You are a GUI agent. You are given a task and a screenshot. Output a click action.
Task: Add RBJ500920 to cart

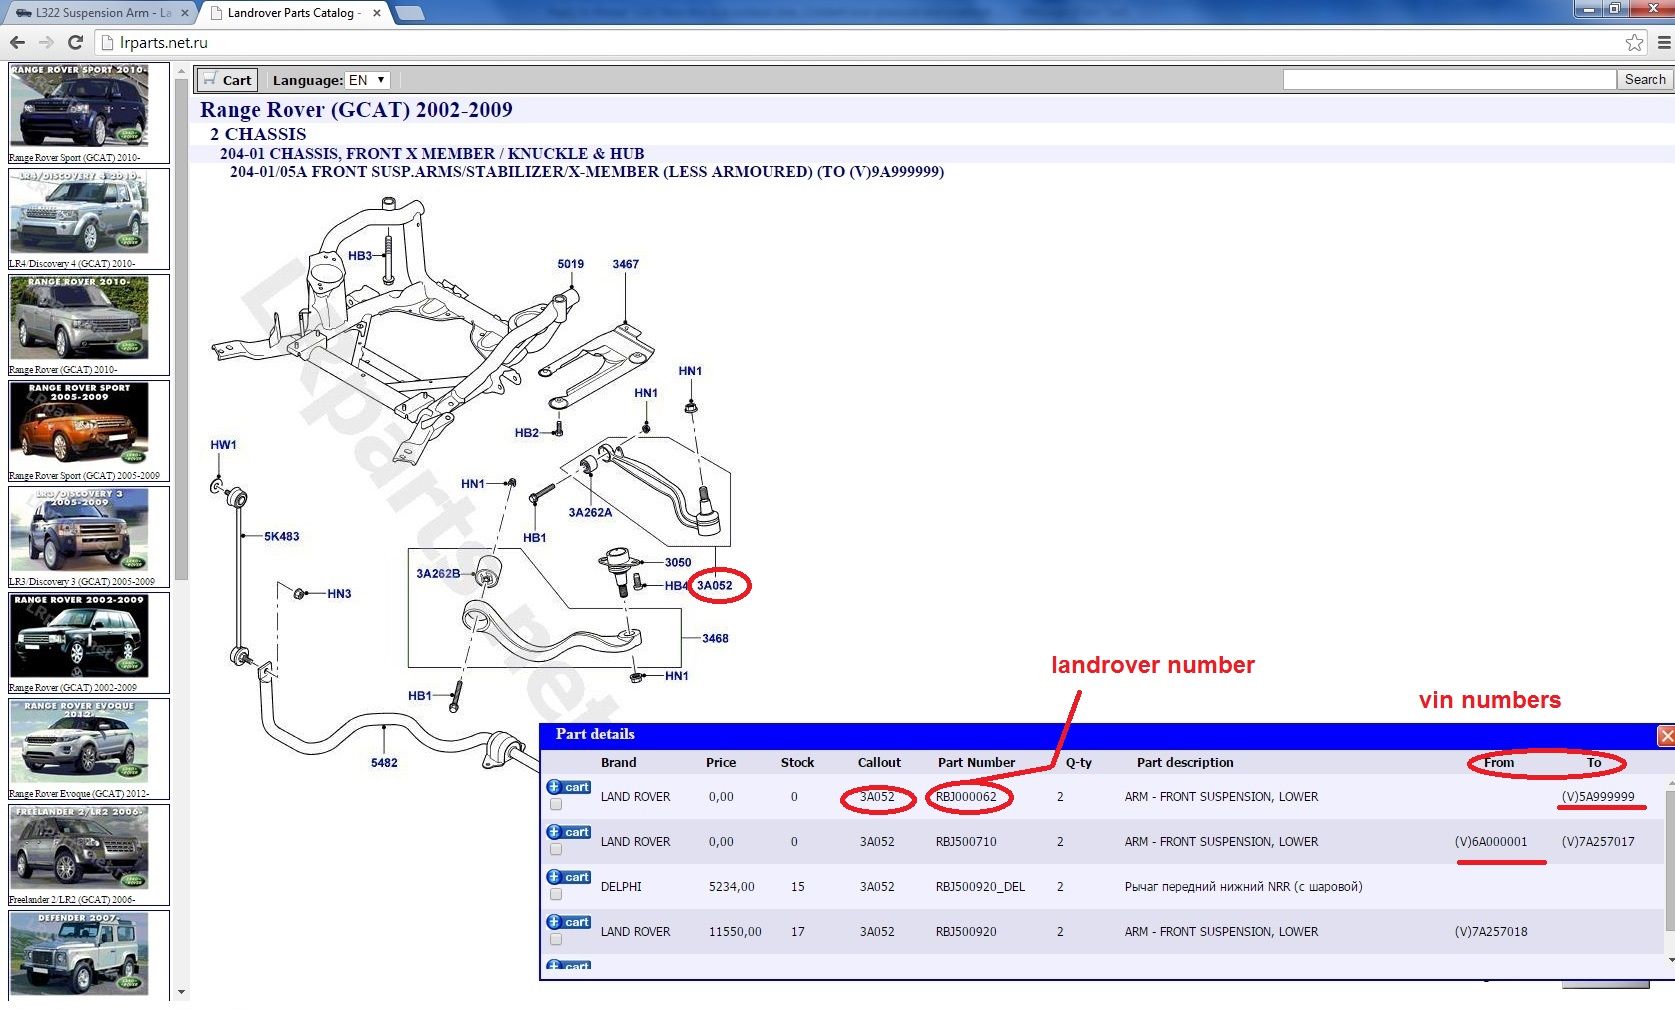(569, 922)
